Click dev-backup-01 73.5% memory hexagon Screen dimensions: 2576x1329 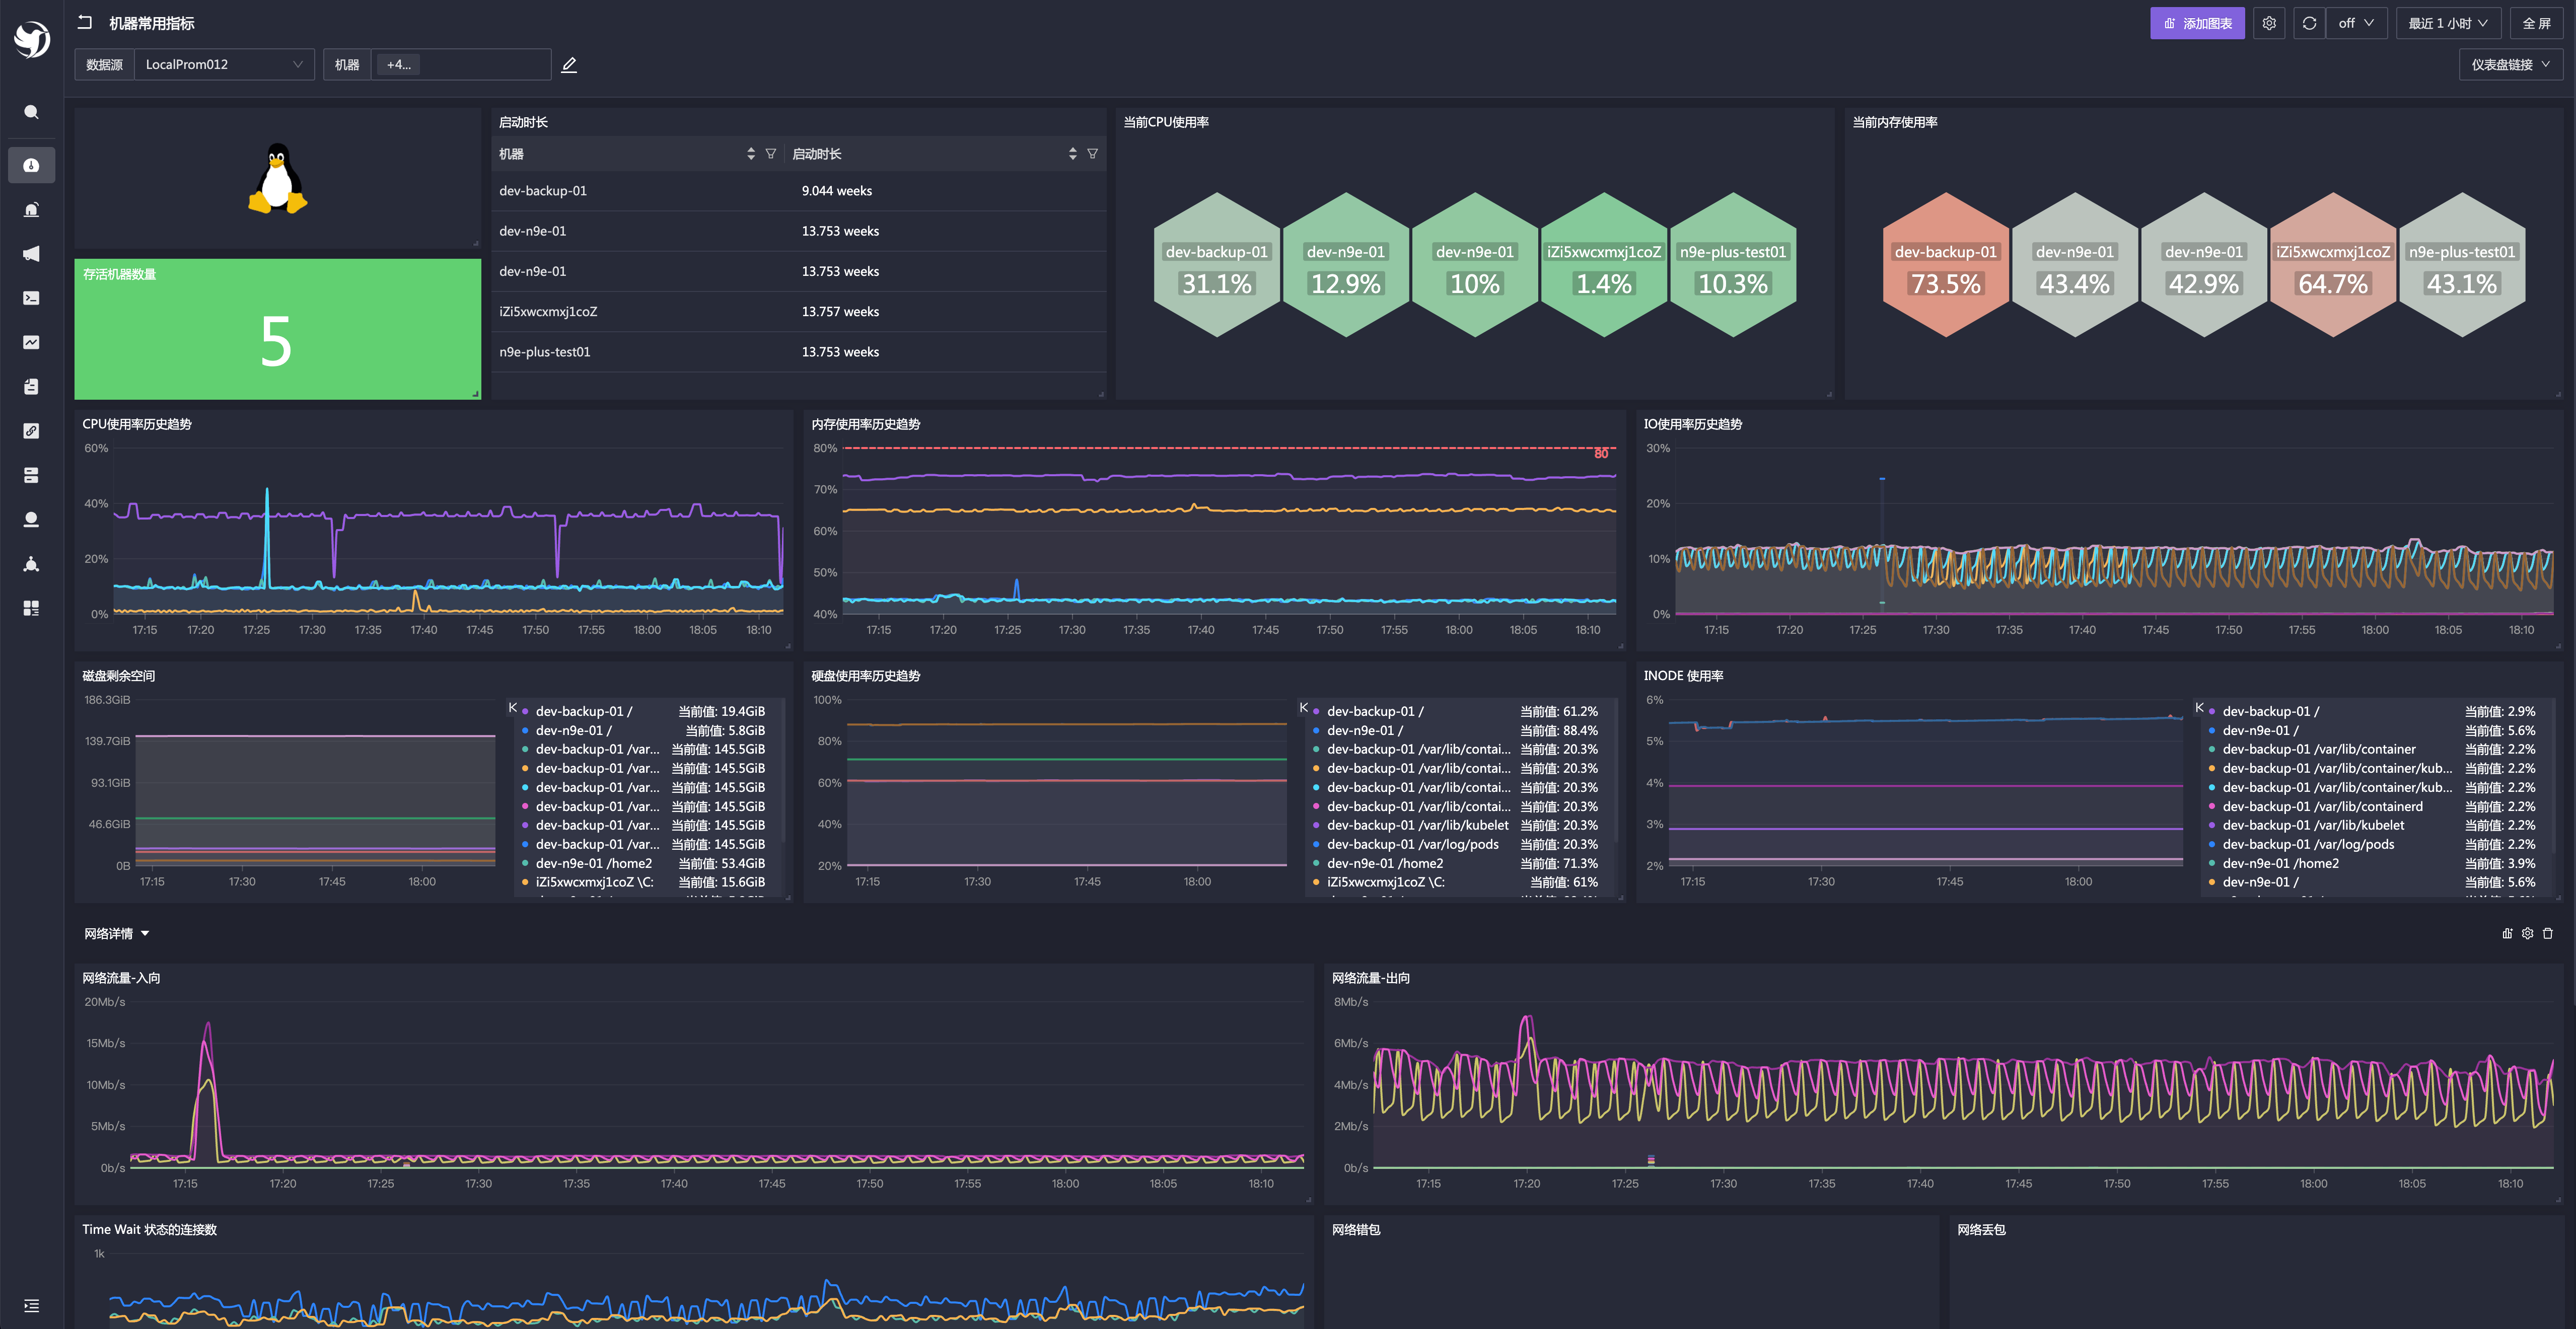click(1945, 265)
